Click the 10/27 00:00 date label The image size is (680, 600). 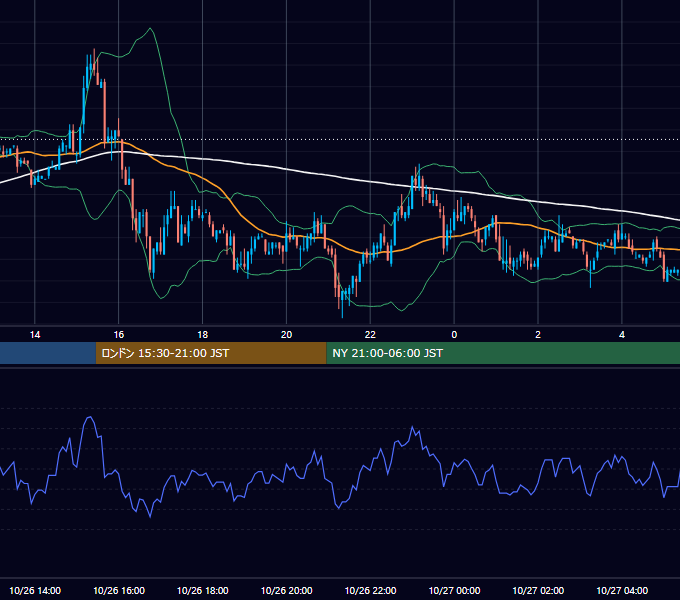[454, 590]
